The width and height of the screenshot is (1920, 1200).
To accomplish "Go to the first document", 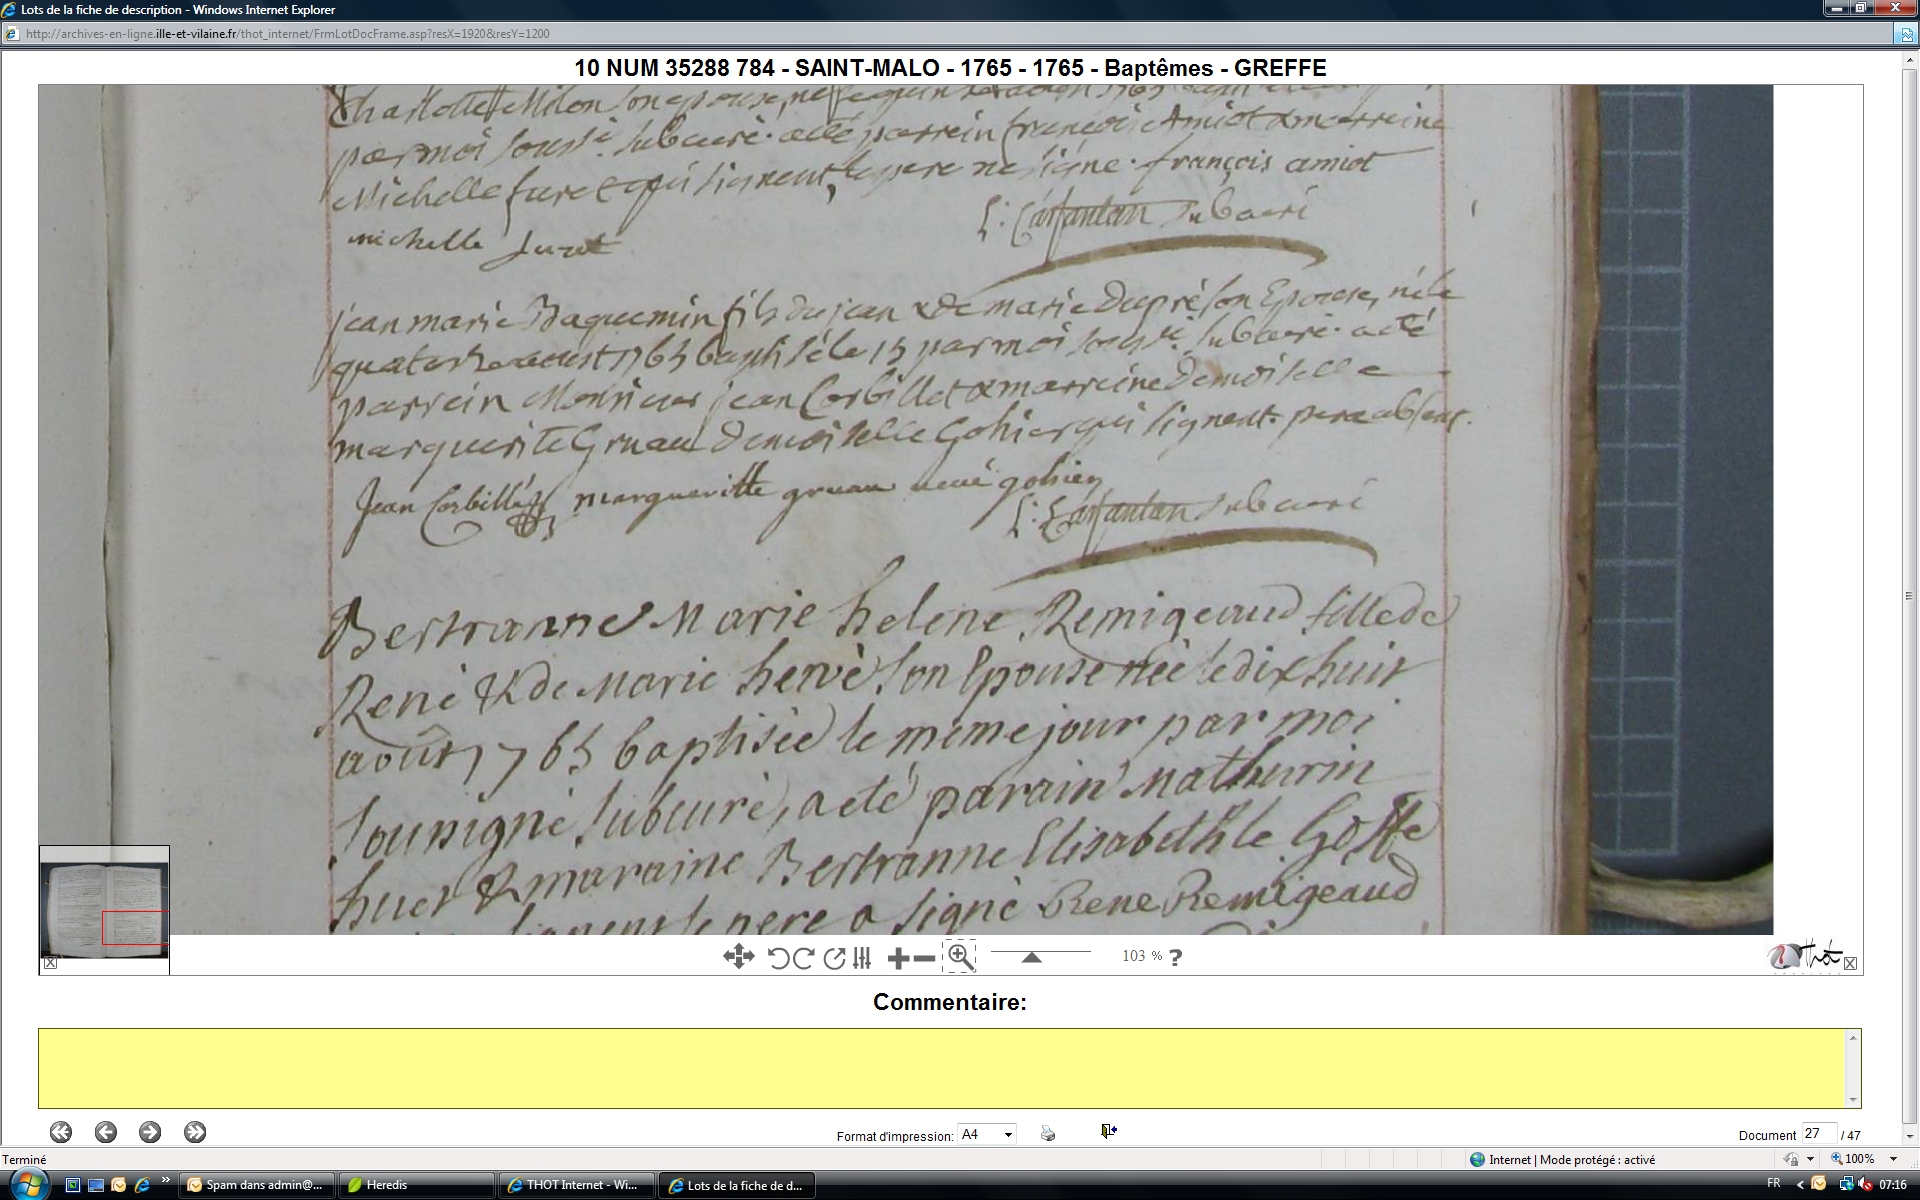I will click(61, 1132).
